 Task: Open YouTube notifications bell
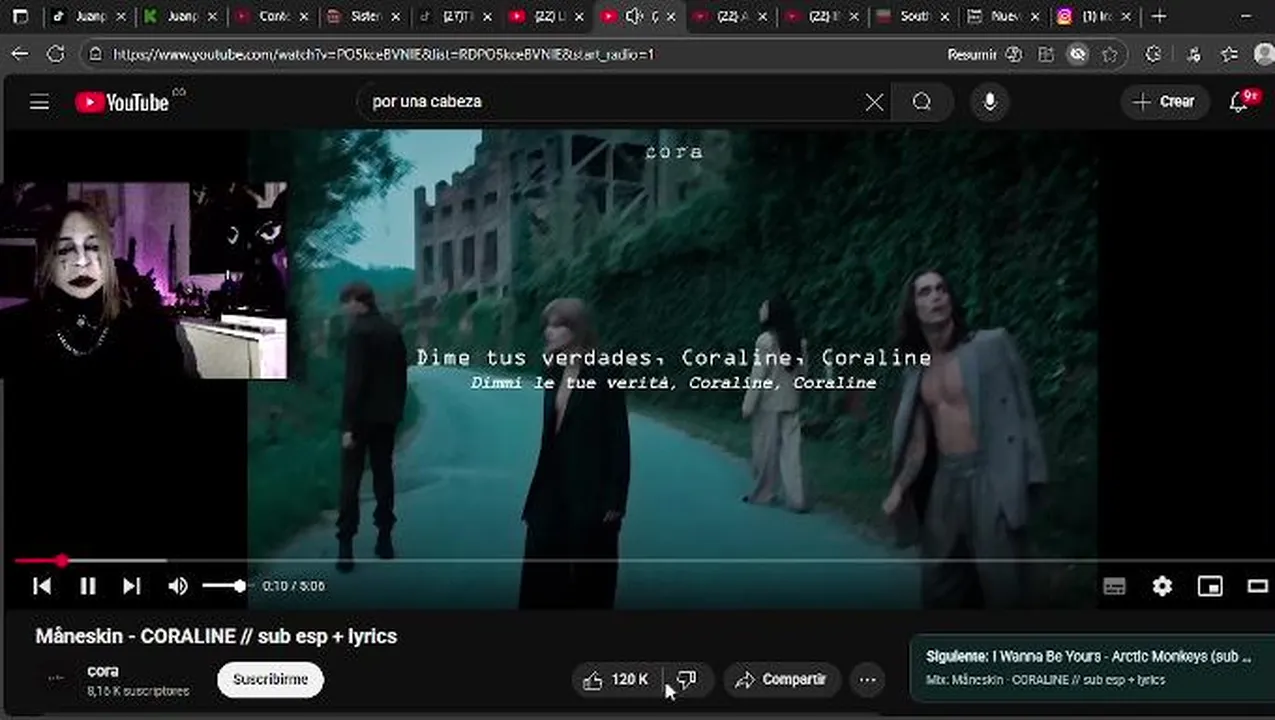(1240, 102)
